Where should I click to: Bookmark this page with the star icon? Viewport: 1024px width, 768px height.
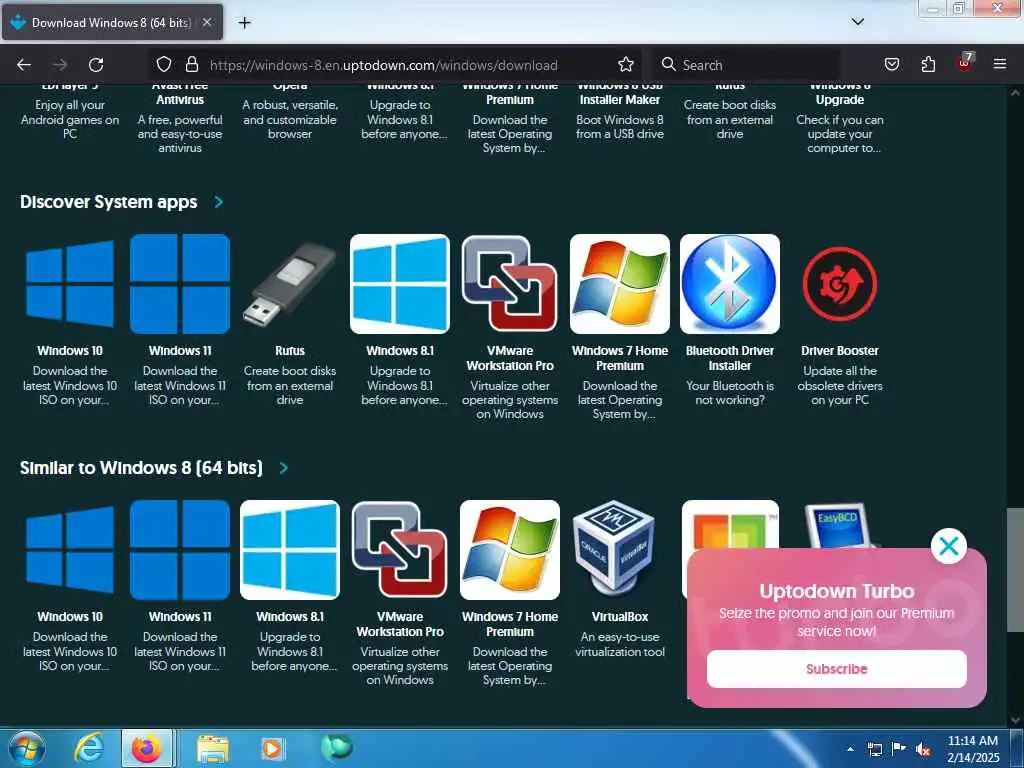pyautogui.click(x=626, y=64)
